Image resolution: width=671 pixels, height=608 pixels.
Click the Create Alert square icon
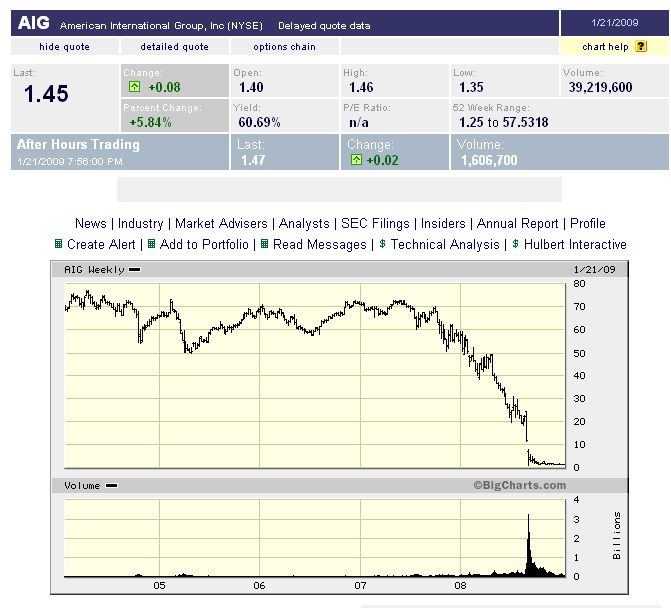(59, 244)
